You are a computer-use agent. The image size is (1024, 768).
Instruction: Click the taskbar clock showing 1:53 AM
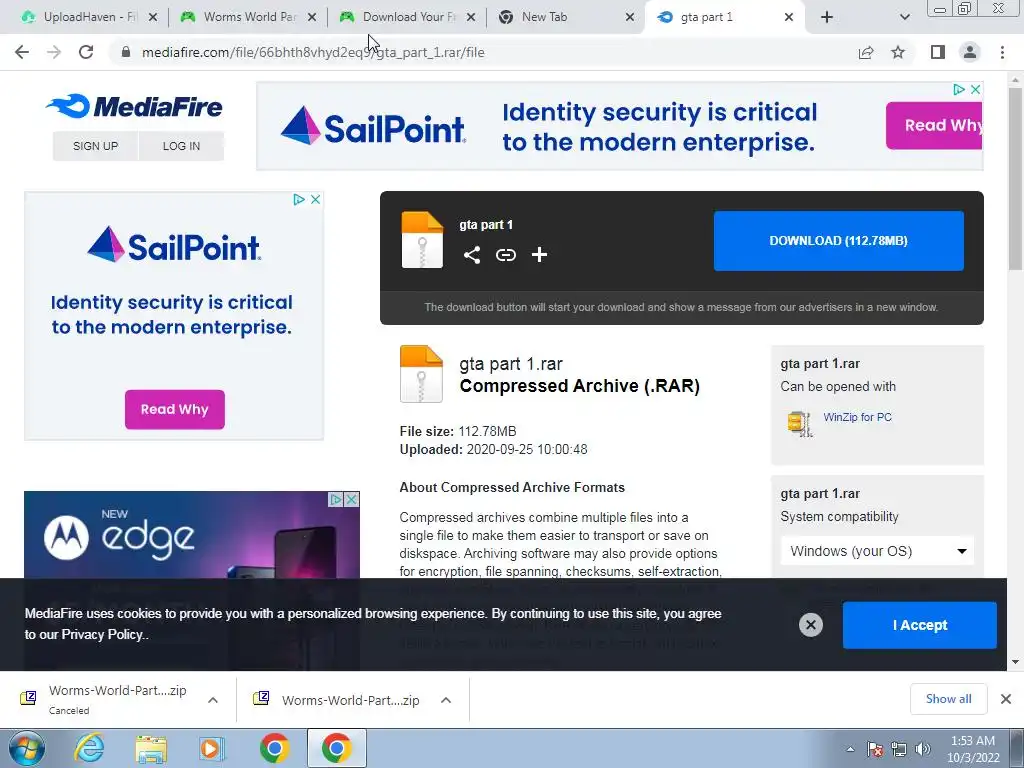click(x=972, y=749)
